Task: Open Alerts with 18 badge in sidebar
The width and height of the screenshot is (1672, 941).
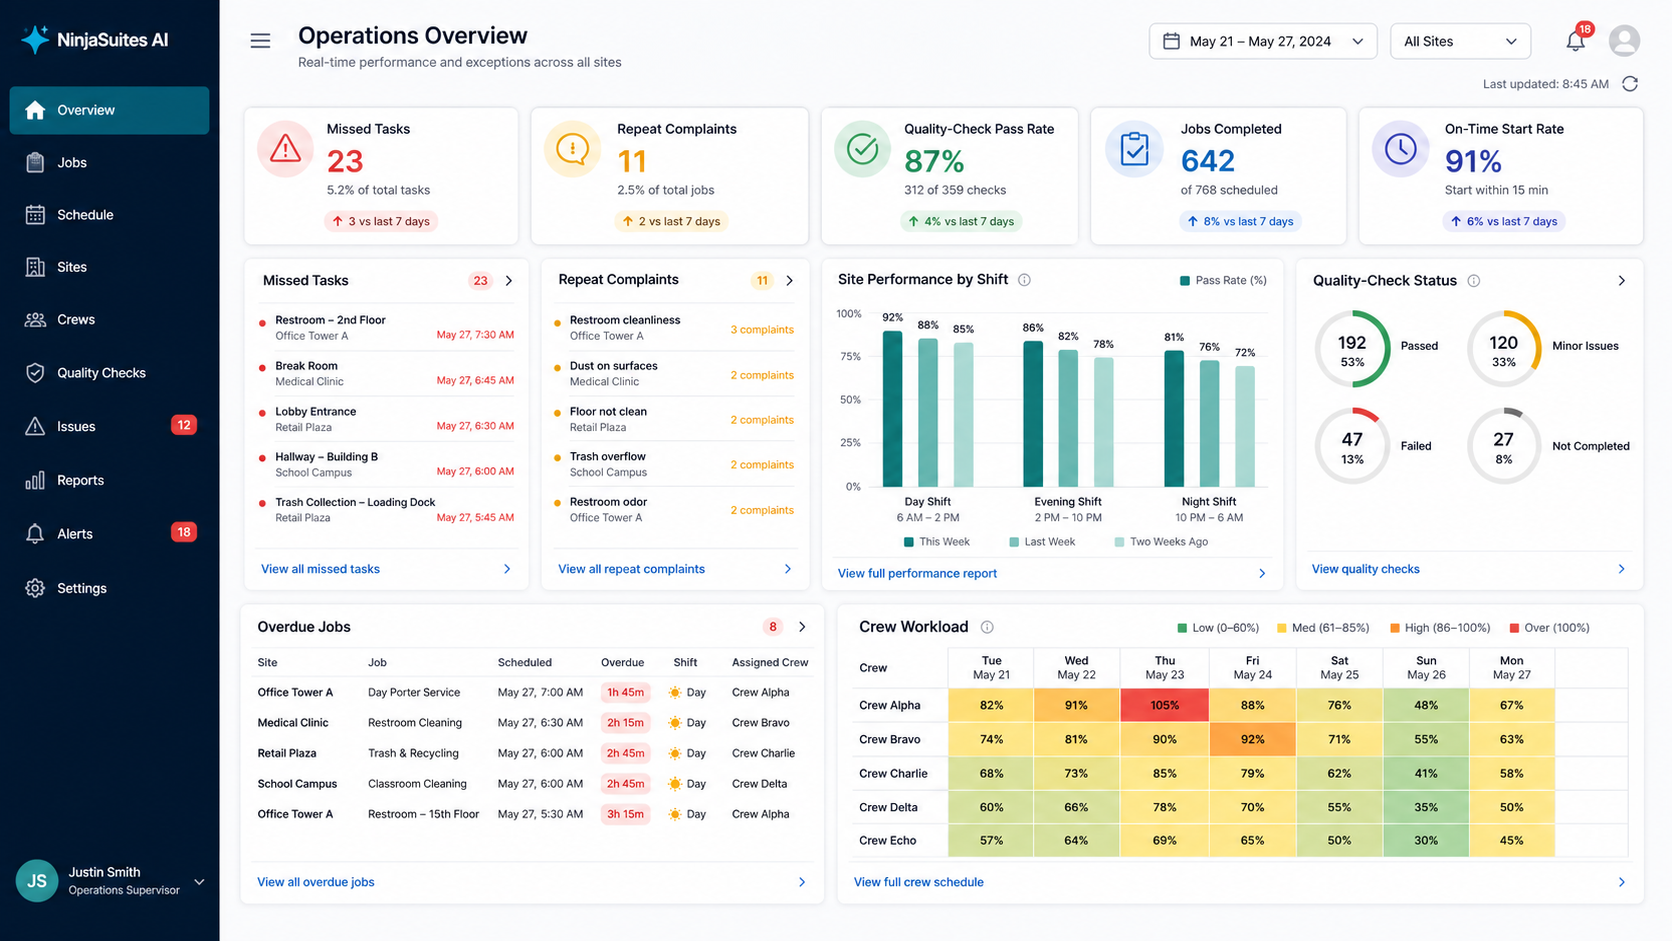Action: (x=109, y=533)
